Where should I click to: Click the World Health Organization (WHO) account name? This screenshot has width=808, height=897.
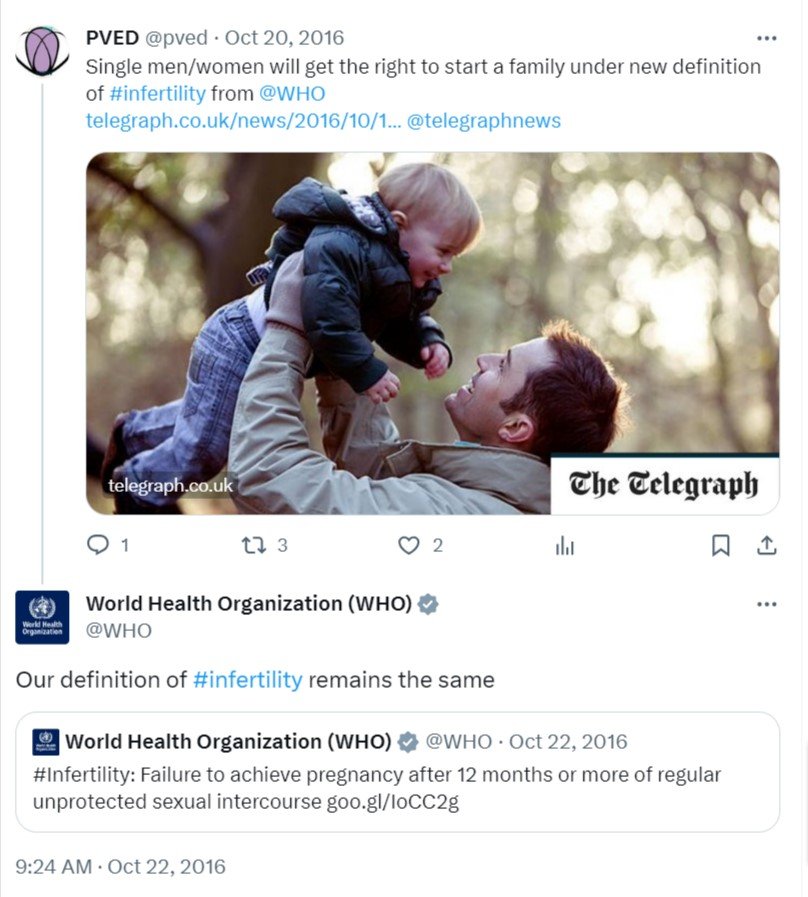pyautogui.click(x=249, y=604)
